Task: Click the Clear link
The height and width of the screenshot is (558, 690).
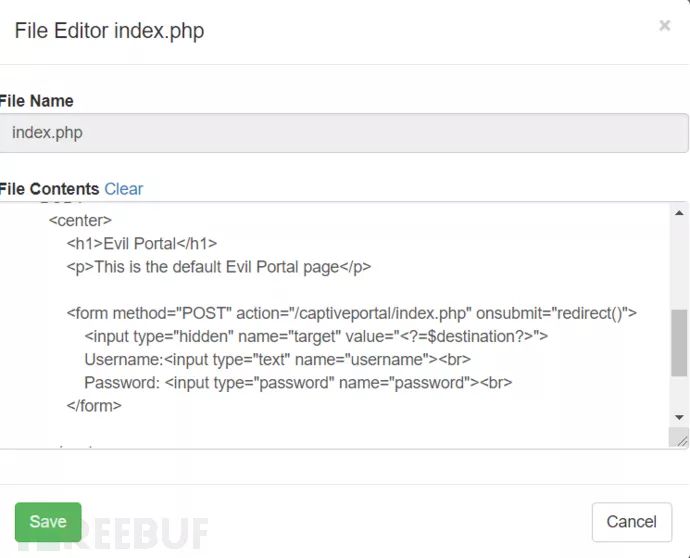Action: 124,189
